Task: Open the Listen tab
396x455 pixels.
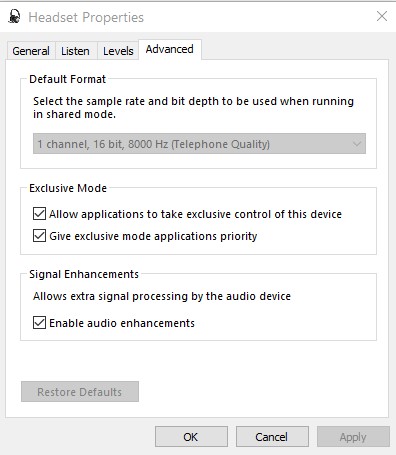Action: (x=75, y=51)
